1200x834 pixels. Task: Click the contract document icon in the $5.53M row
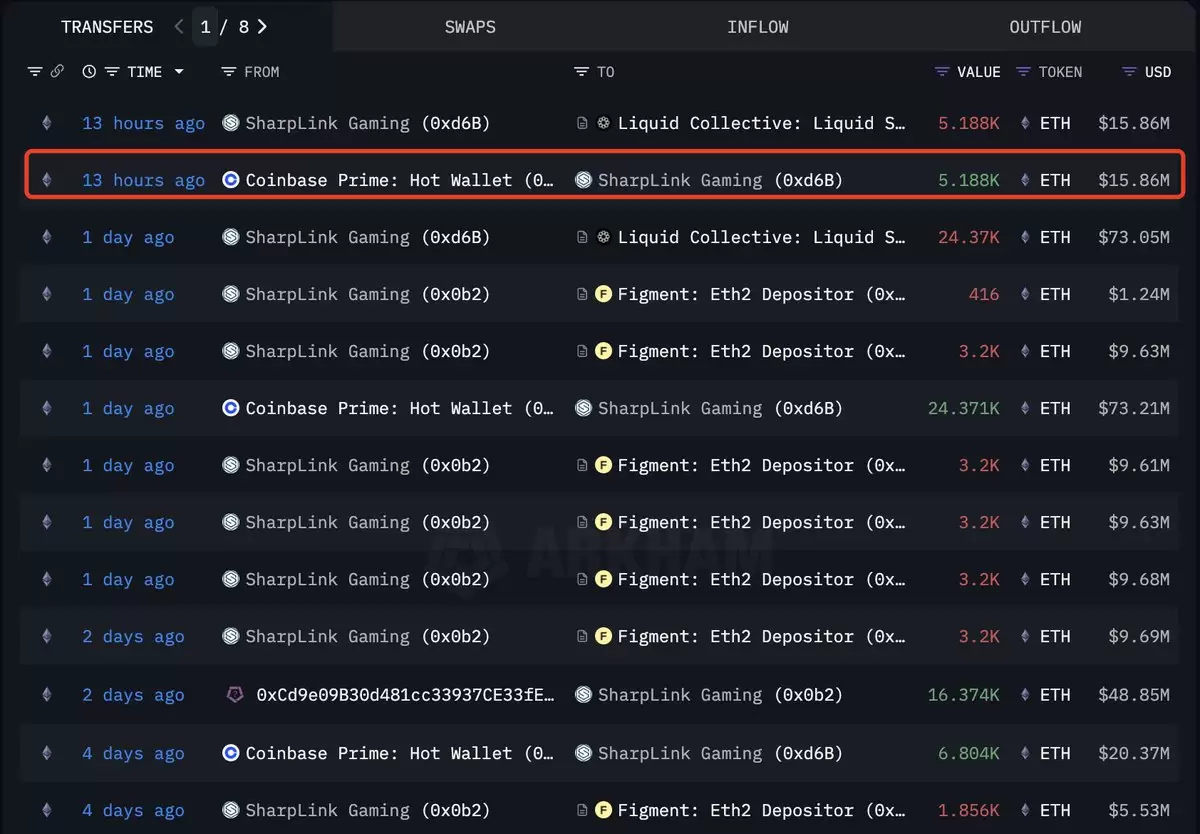(x=582, y=810)
